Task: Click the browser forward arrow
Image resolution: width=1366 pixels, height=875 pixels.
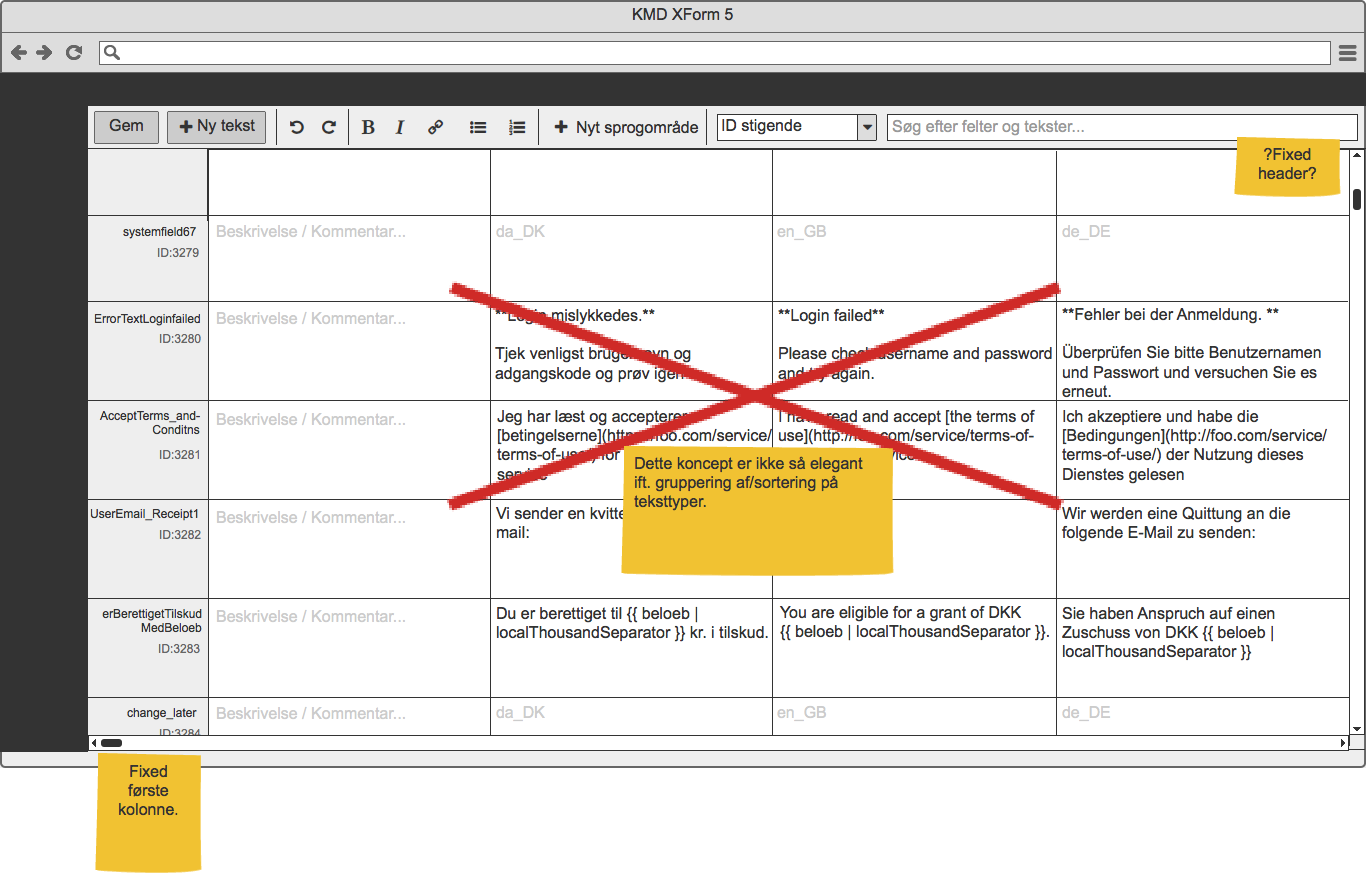Action: (x=45, y=52)
